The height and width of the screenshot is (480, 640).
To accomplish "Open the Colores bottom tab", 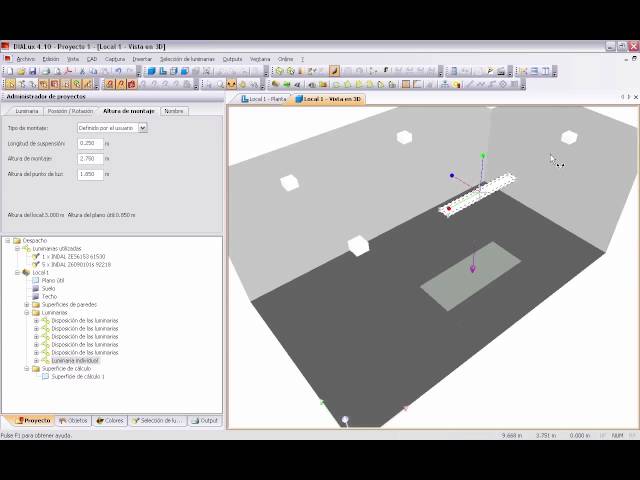I will 109,420.
